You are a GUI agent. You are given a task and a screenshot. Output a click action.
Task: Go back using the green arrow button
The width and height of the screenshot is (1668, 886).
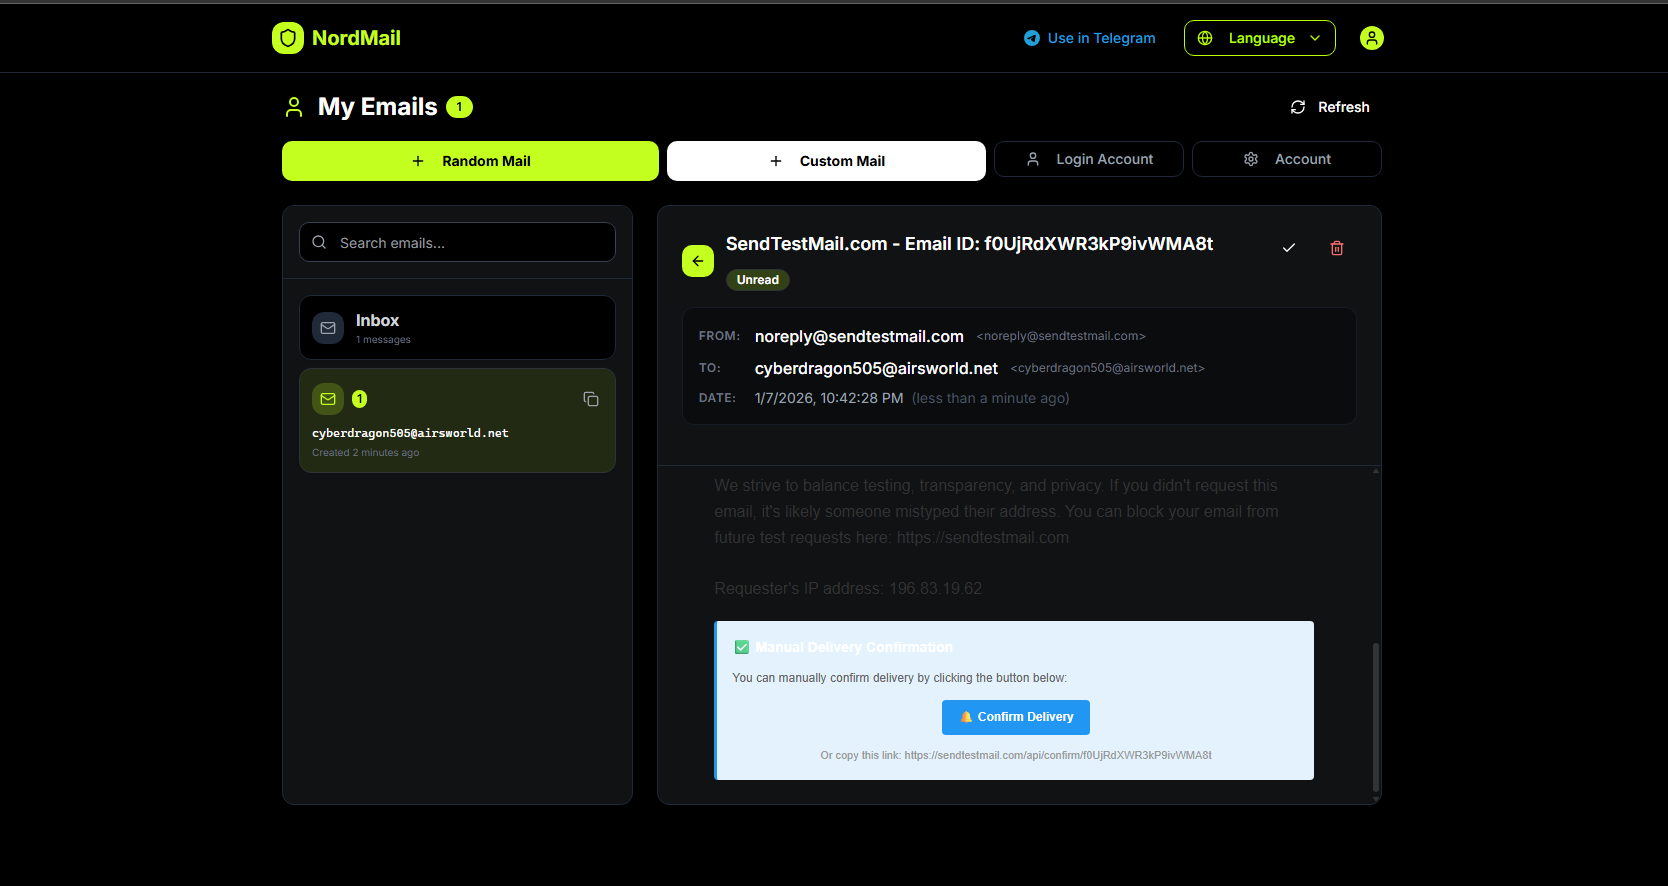(698, 261)
